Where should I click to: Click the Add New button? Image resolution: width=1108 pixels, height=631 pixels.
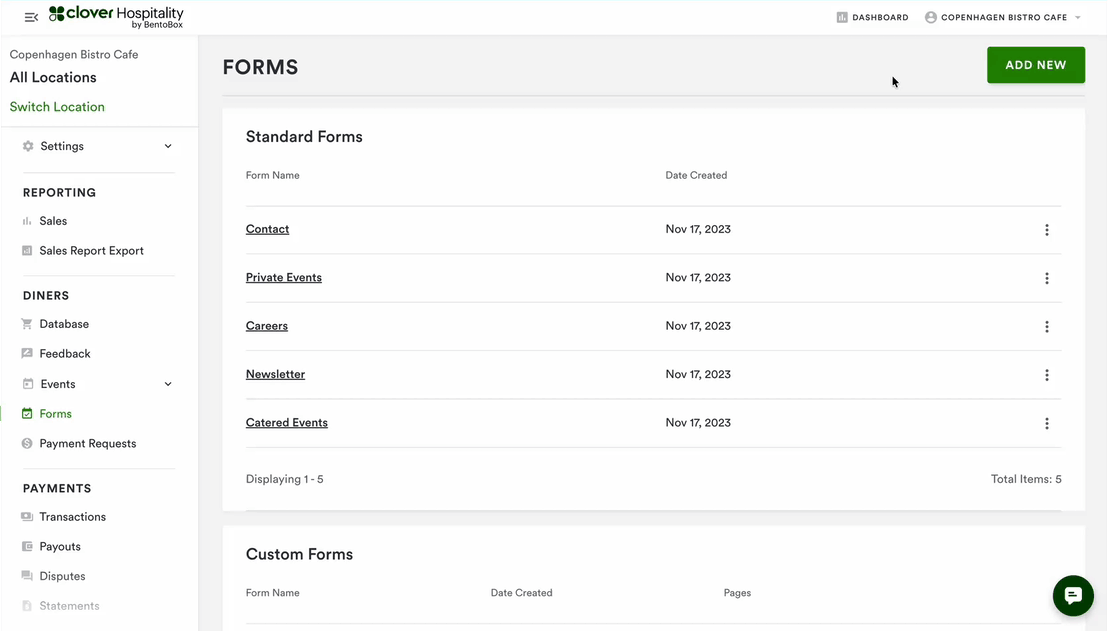[1035, 65]
